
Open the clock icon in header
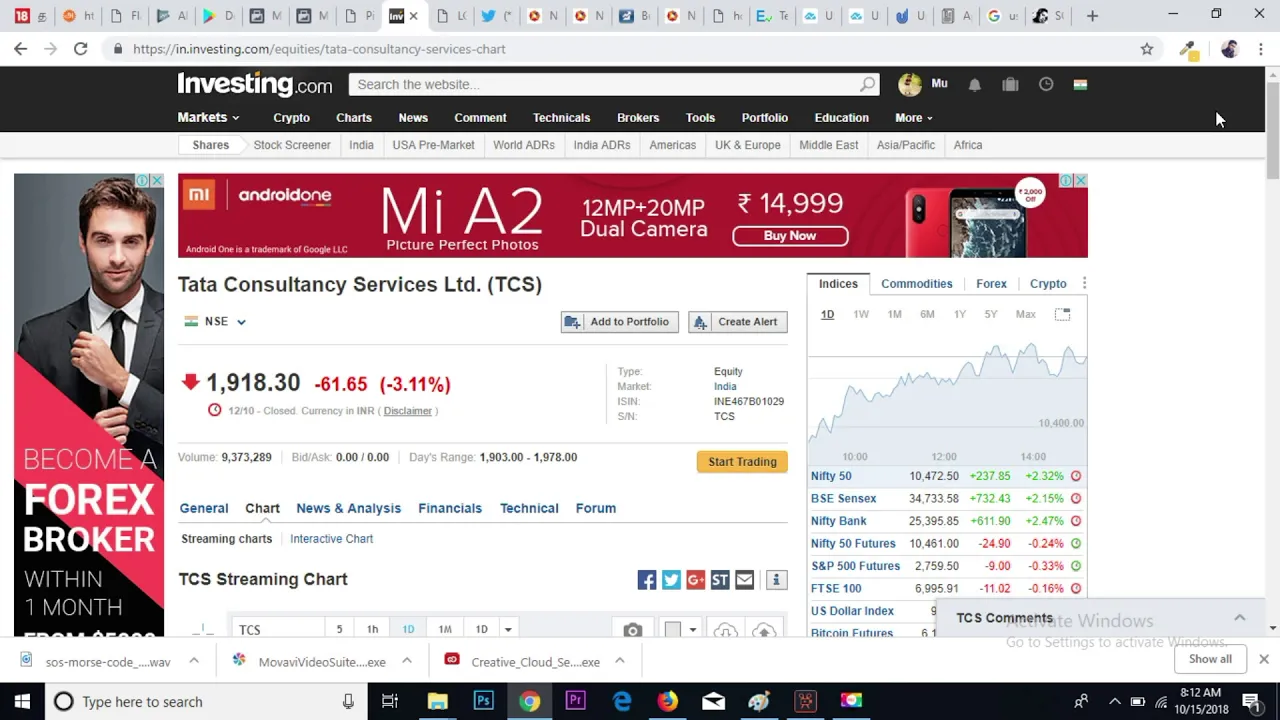pos(1046,85)
